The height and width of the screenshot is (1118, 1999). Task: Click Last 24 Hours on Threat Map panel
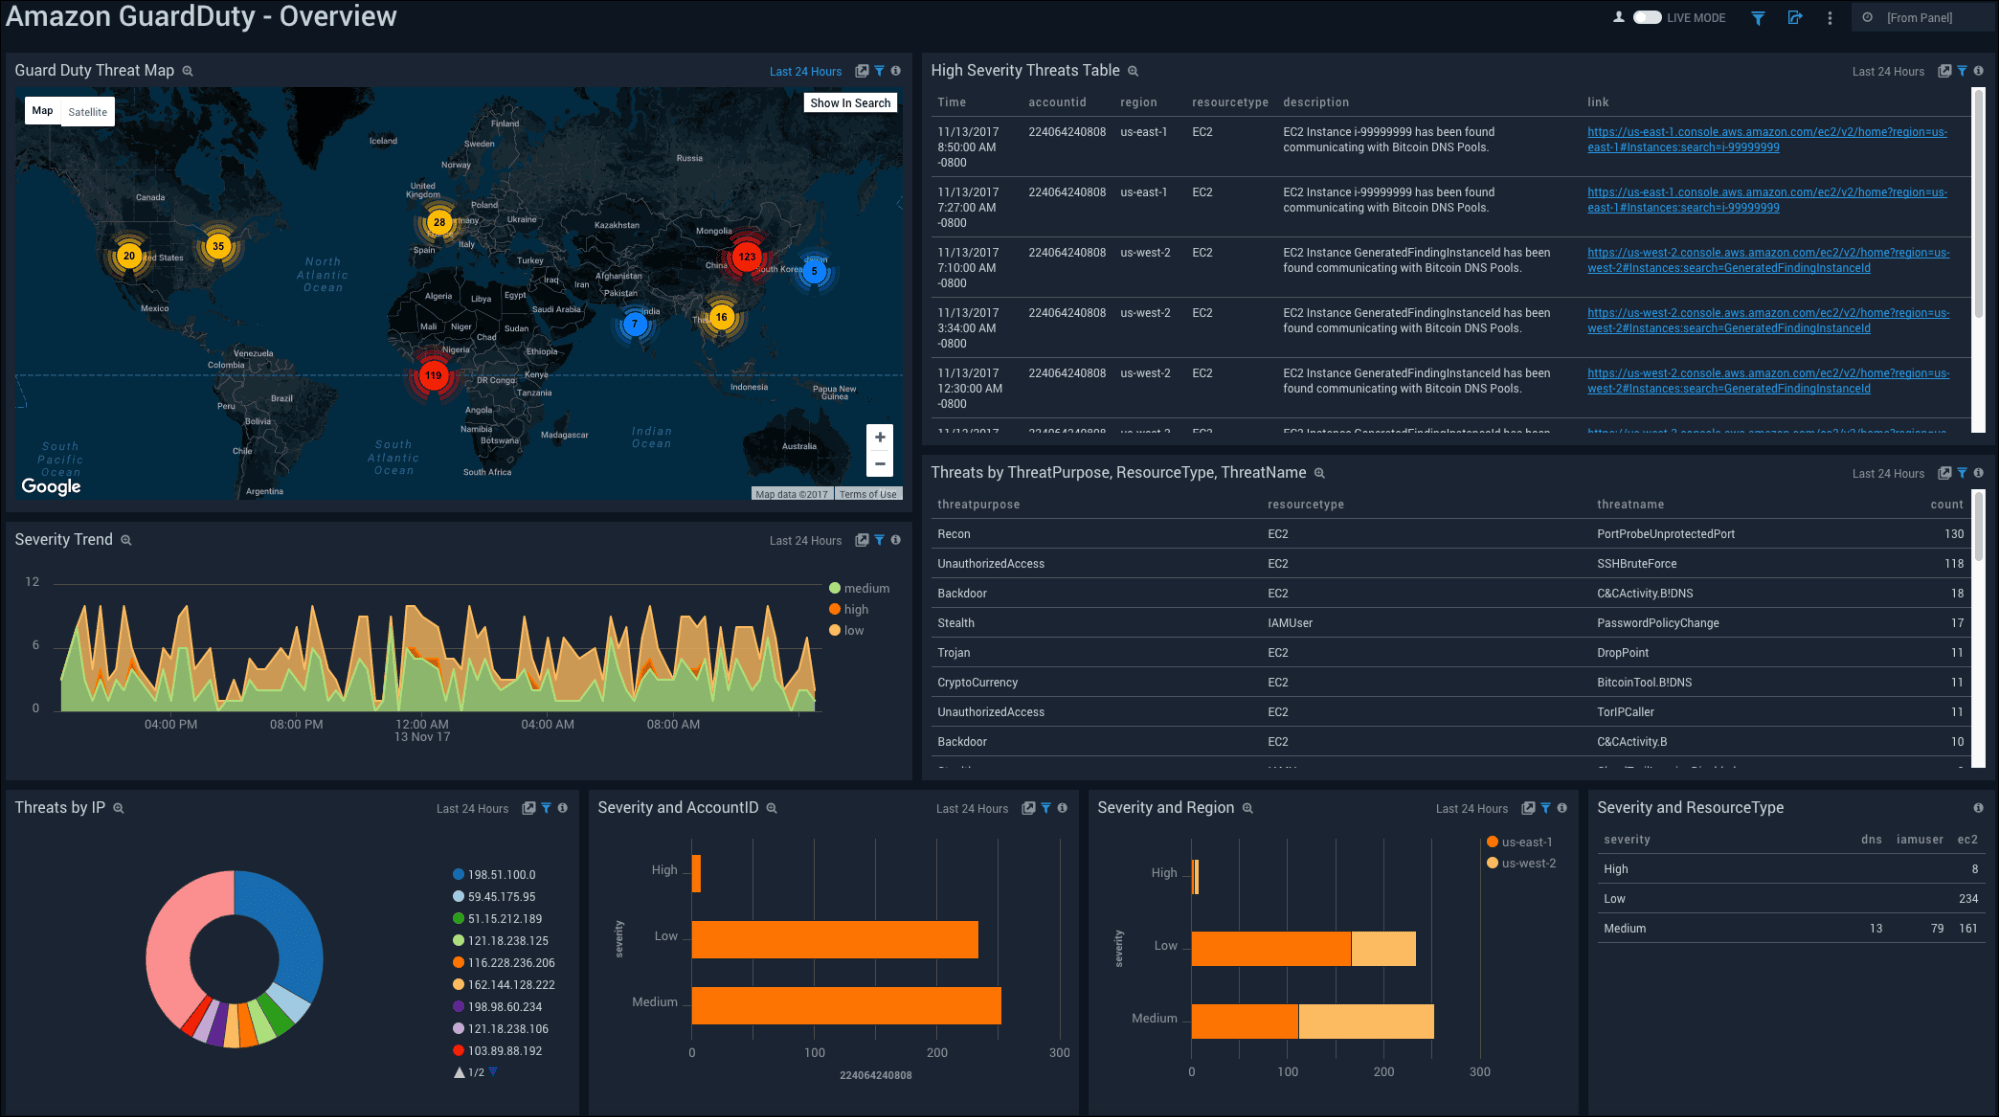[805, 72]
